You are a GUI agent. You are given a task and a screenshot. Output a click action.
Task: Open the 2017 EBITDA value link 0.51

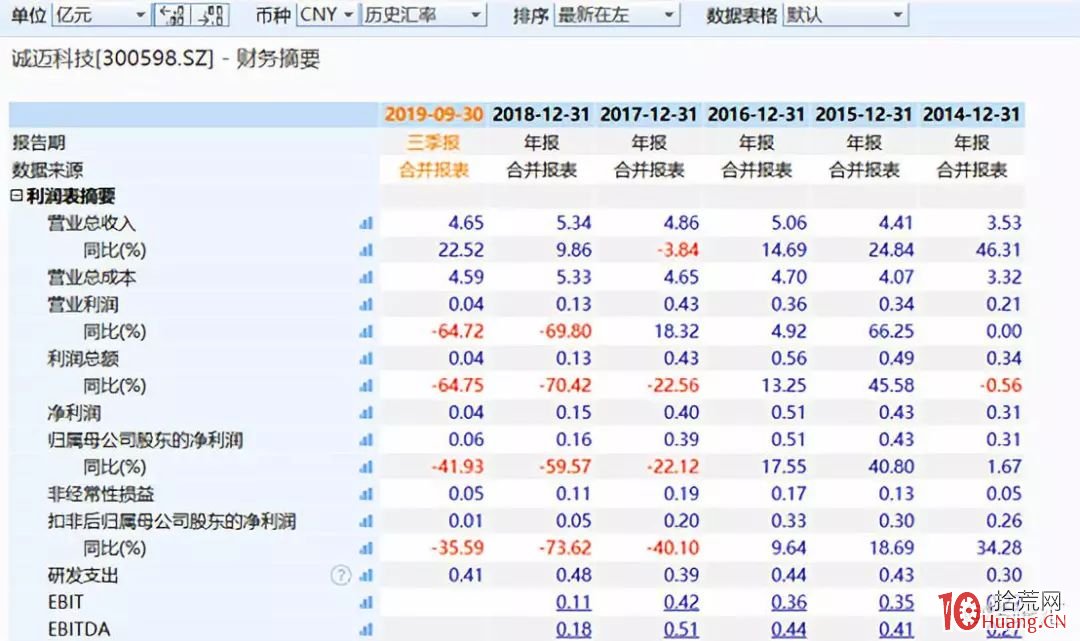(681, 629)
